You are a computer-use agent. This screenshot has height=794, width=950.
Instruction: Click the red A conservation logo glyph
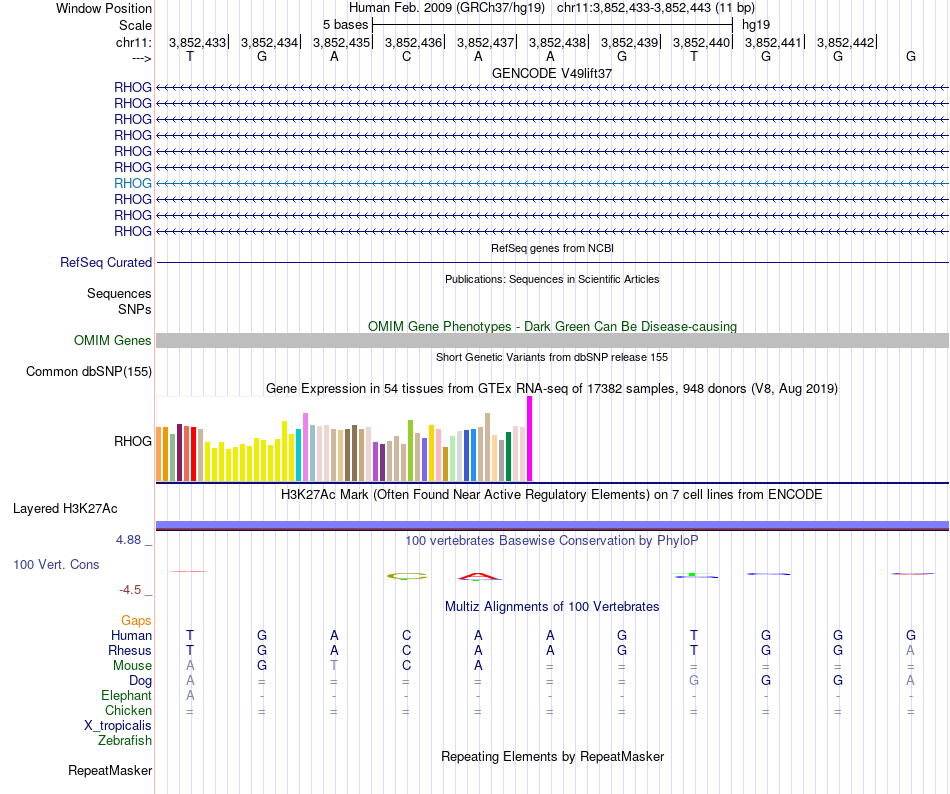click(479, 576)
